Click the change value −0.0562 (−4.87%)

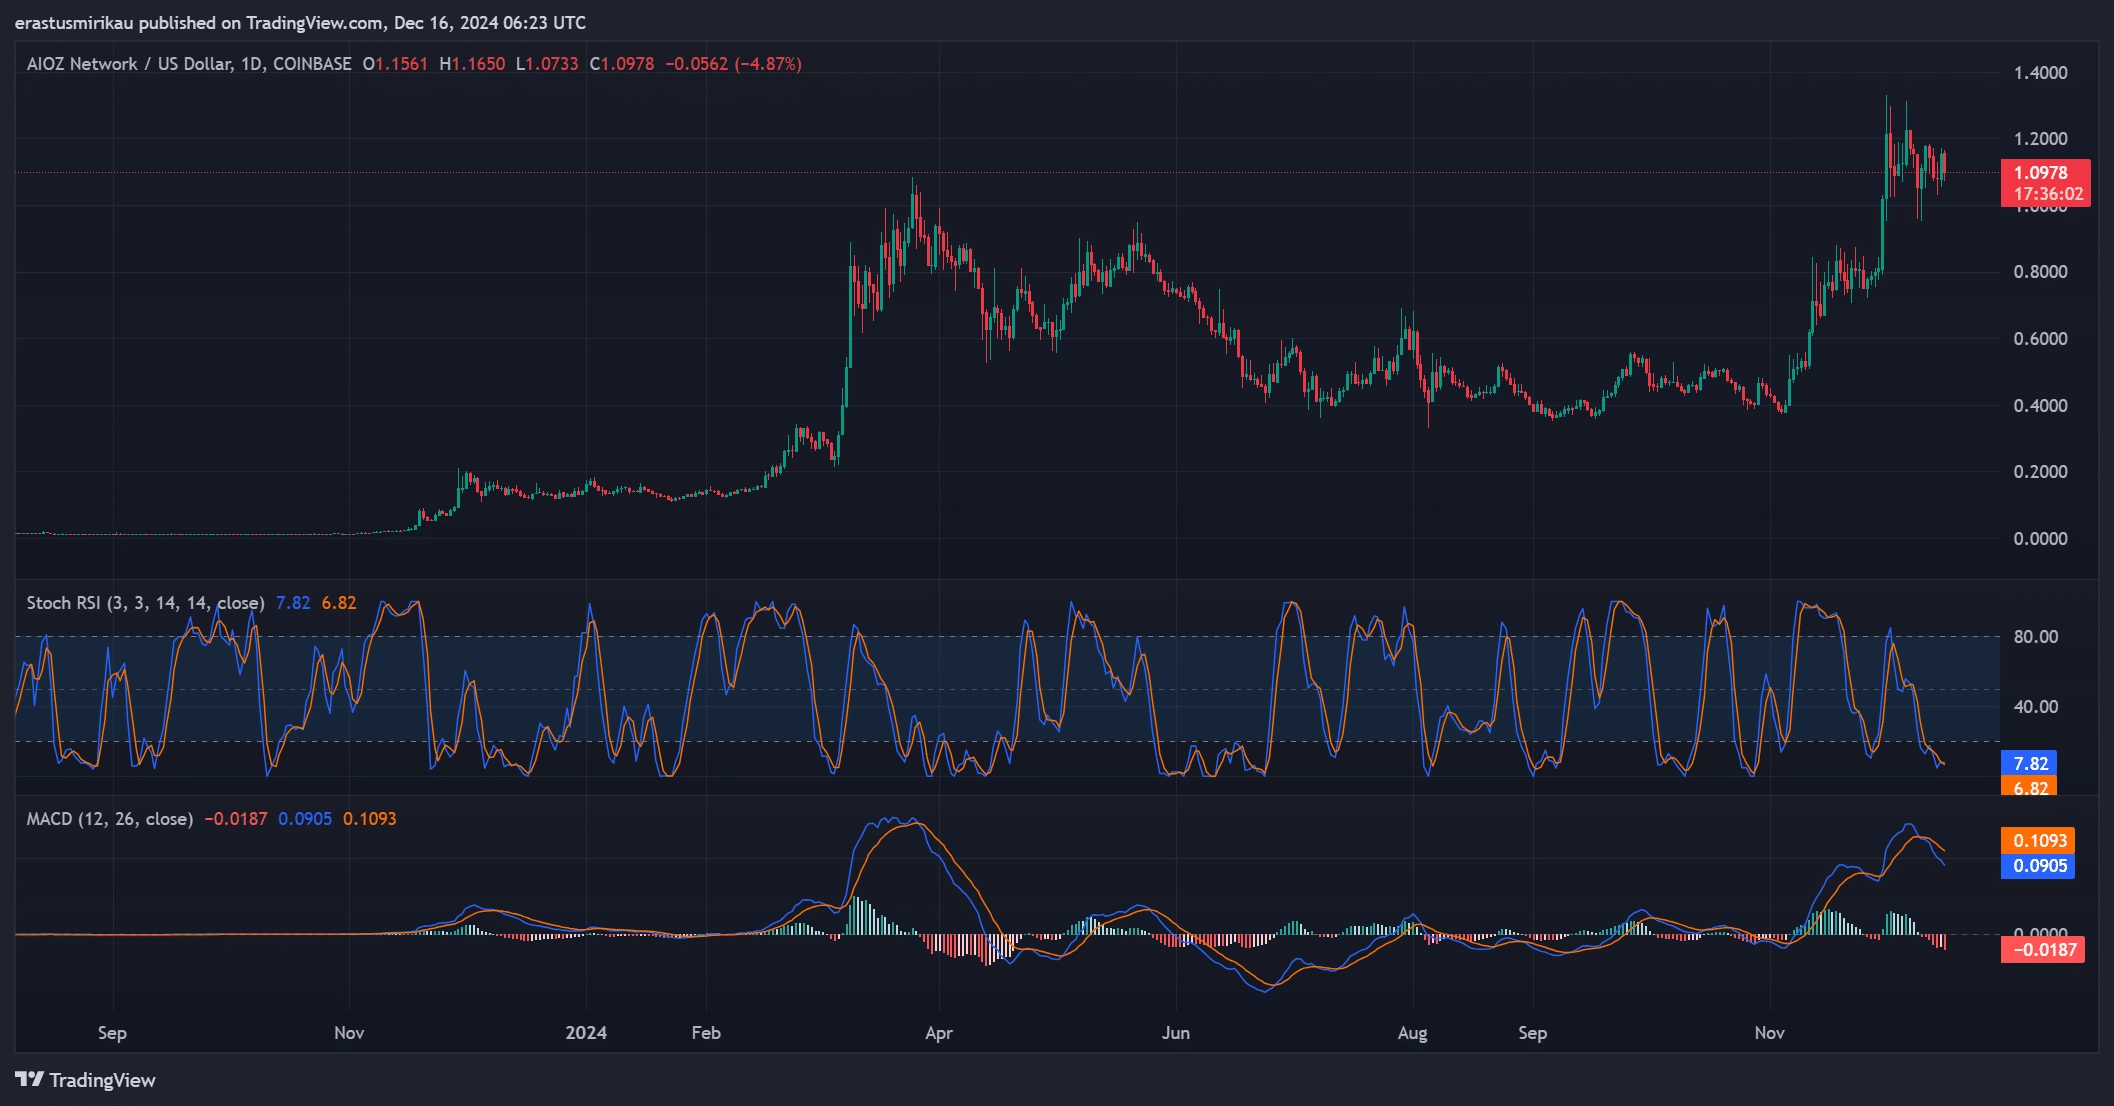coord(733,64)
